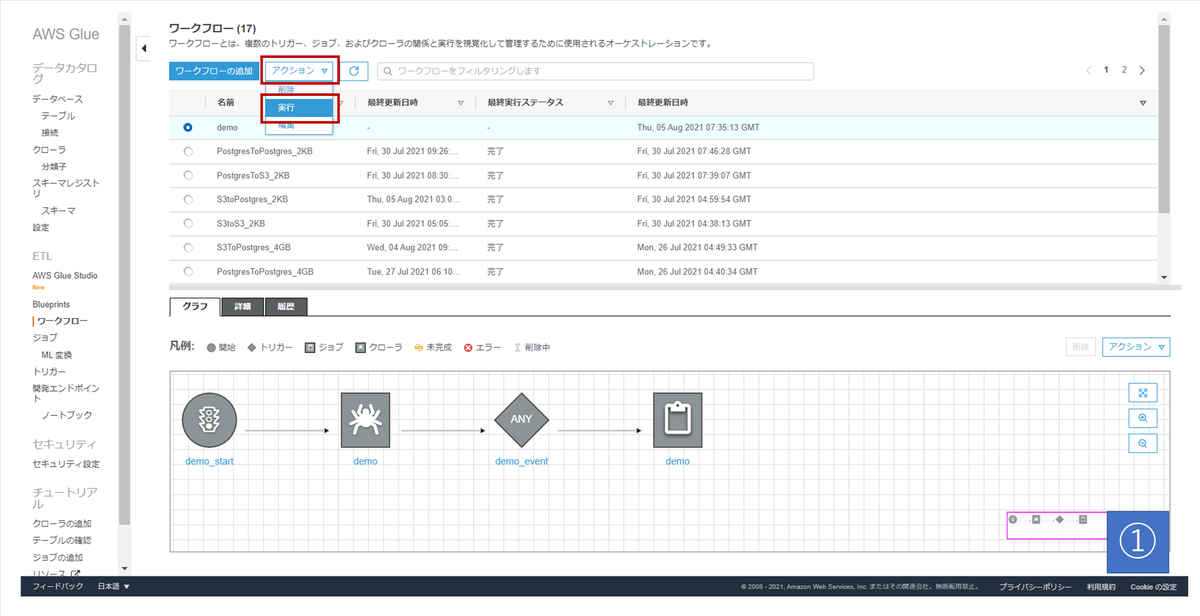This screenshot has height=616, width=1200.
Task: Switch to the グラフ tab
Action: click(x=194, y=307)
